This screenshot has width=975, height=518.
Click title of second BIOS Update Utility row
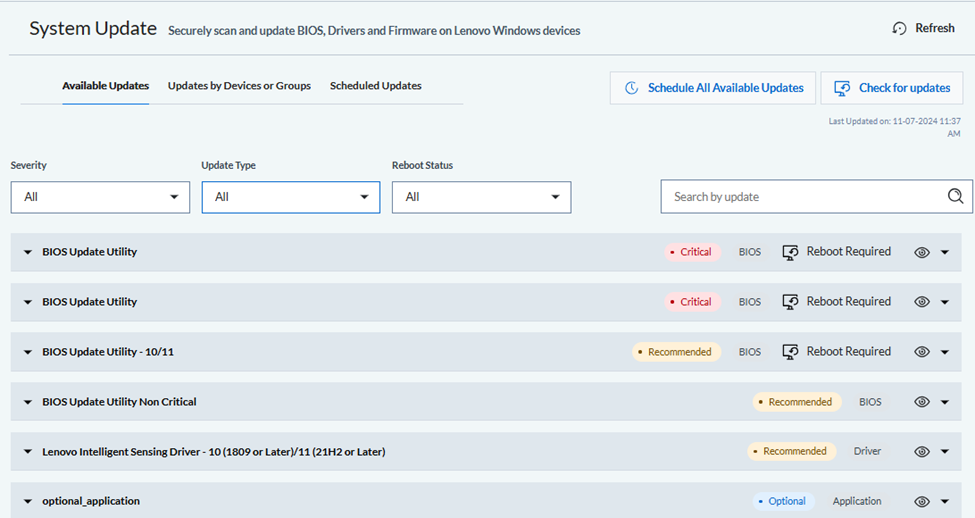tap(90, 302)
